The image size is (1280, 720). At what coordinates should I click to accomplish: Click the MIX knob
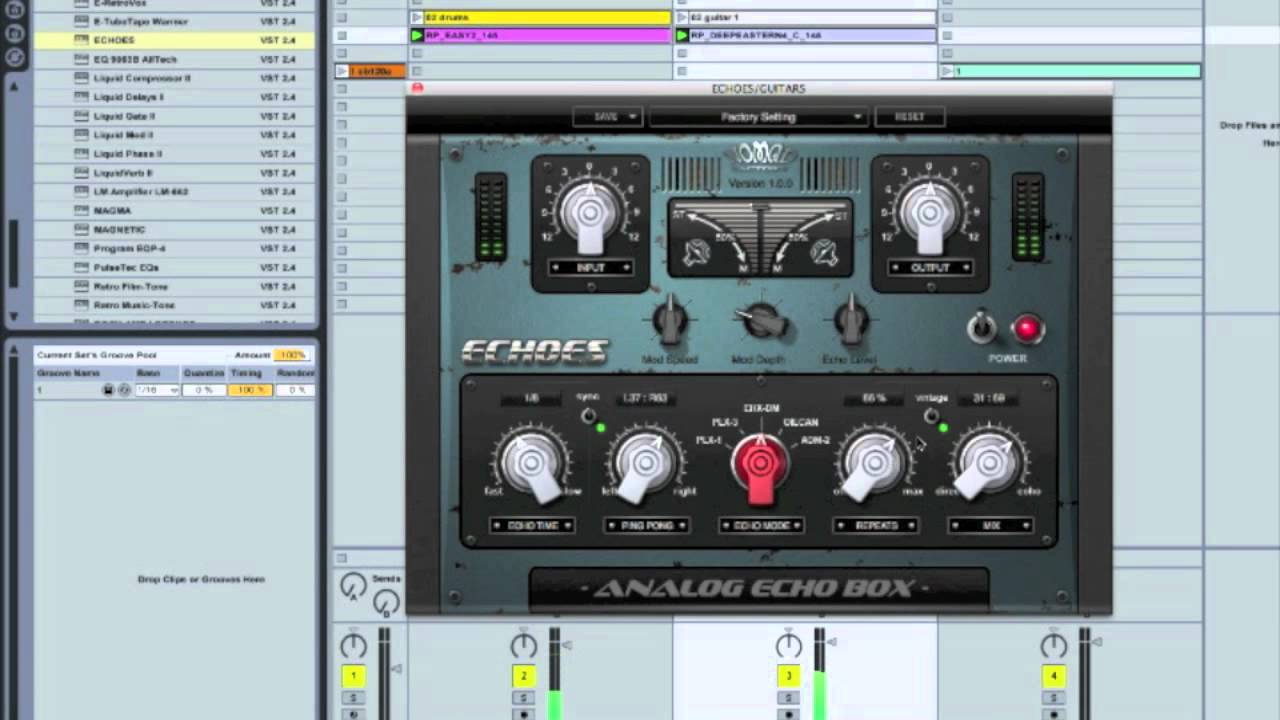point(989,464)
